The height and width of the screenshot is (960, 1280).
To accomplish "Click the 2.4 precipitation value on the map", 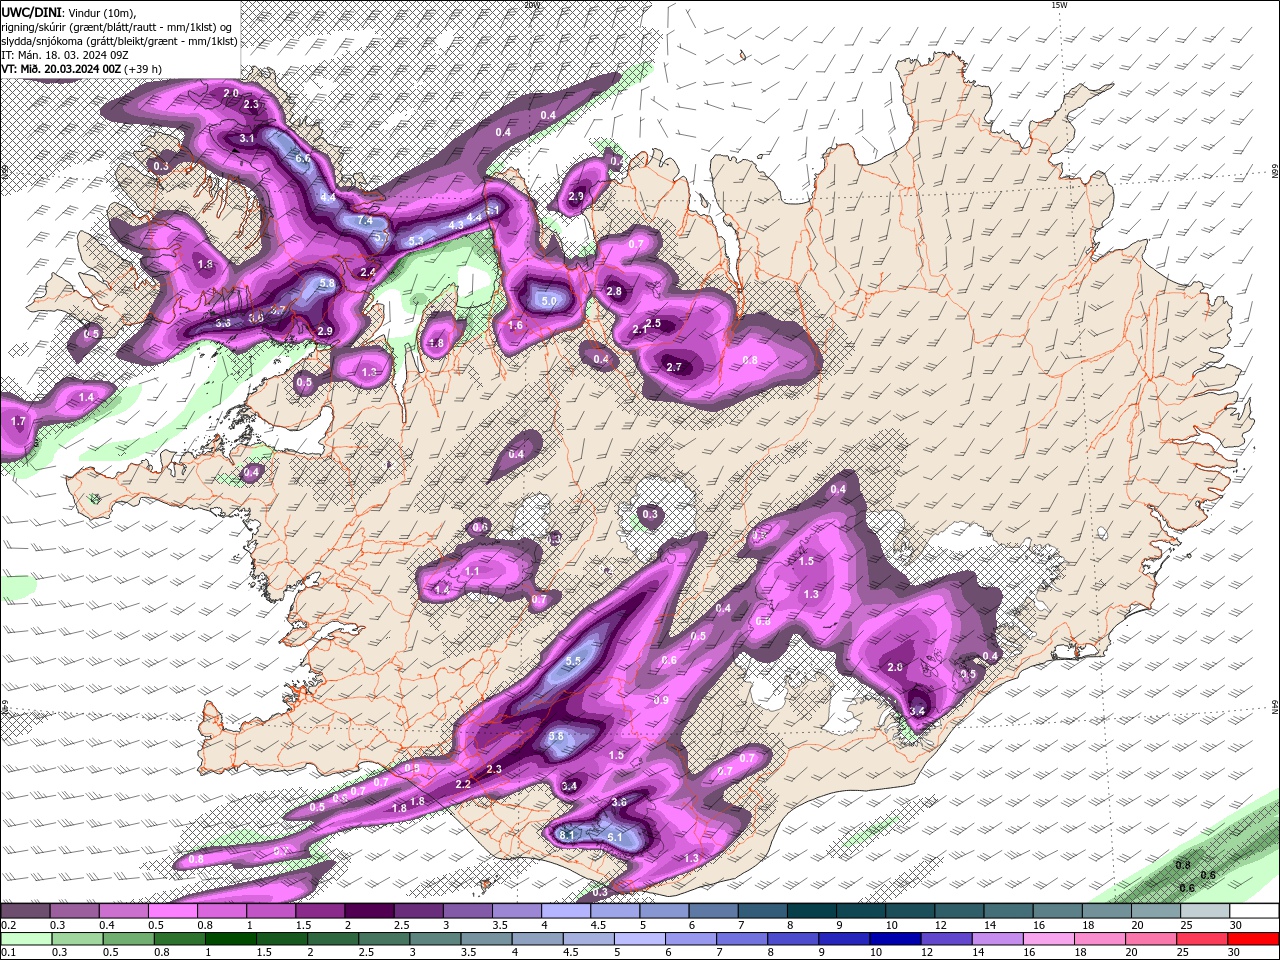I will (367, 272).
